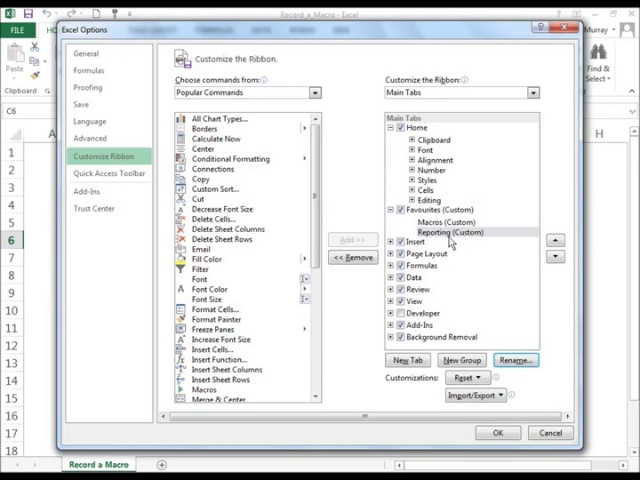Collapse the Home tab node
Screen dimensions: 640x480
(390, 127)
